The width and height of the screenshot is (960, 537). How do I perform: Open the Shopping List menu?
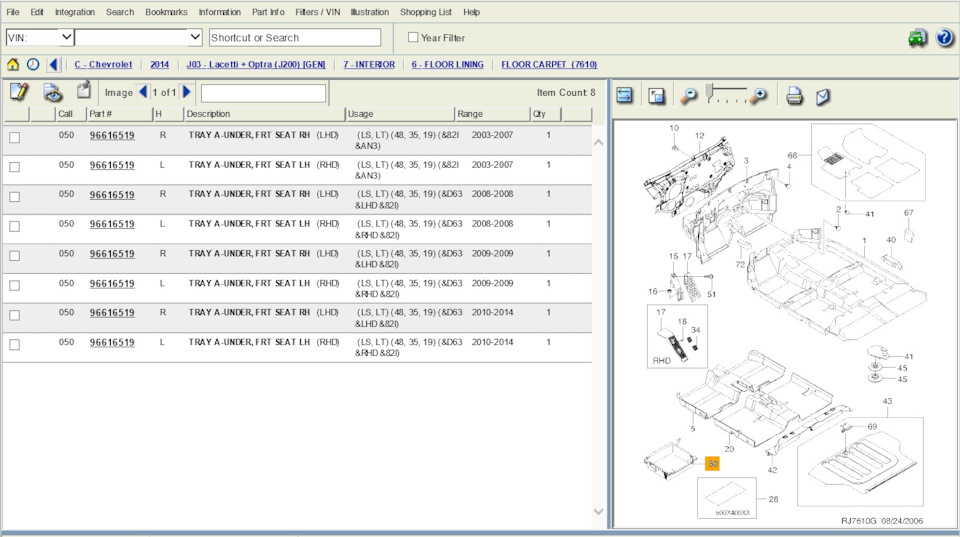point(425,12)
